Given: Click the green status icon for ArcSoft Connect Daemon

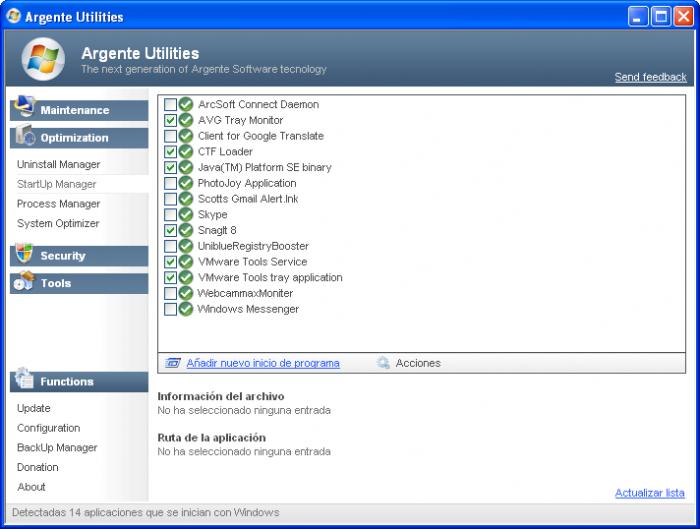Looking at the screenshot, I should [186, 104].
